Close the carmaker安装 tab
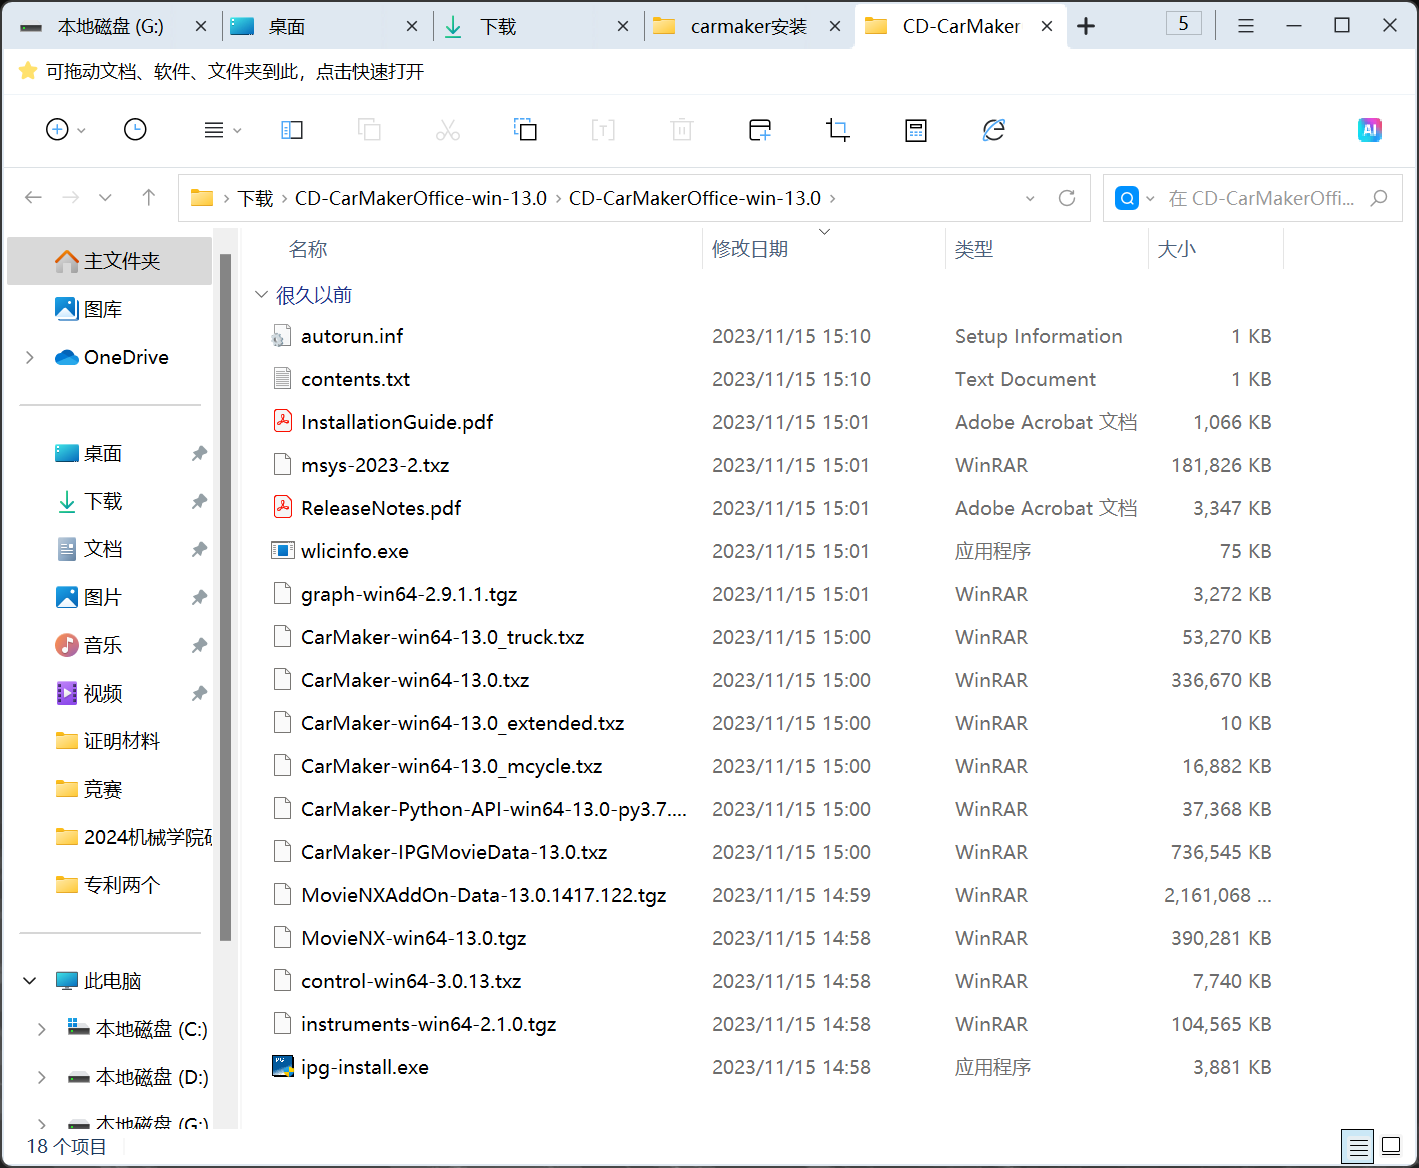 (x=835, y=27)
